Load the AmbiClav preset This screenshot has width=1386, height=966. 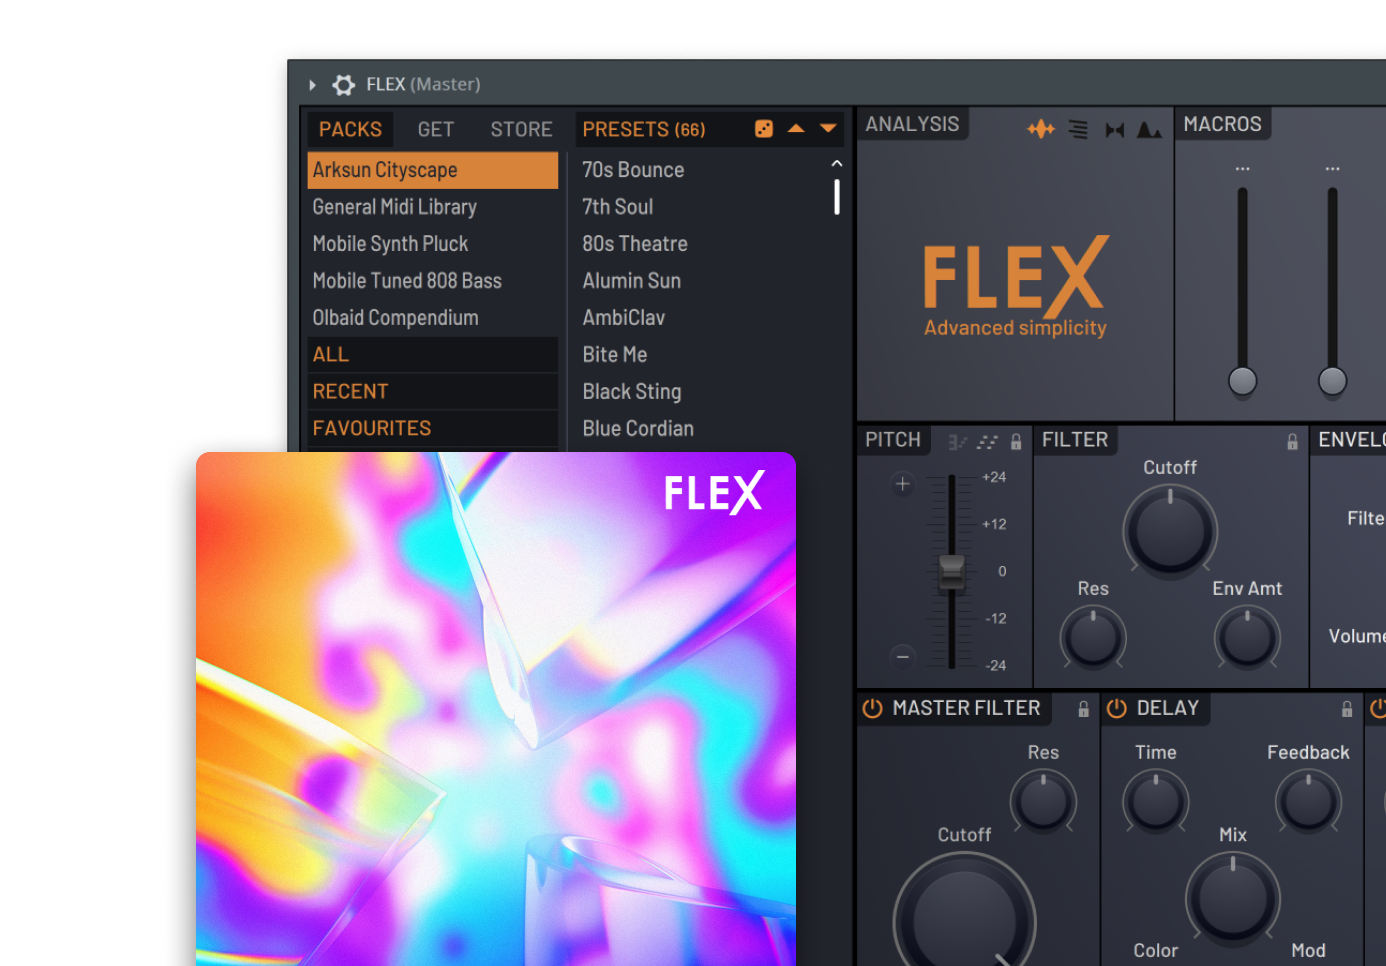pos(624,318)
